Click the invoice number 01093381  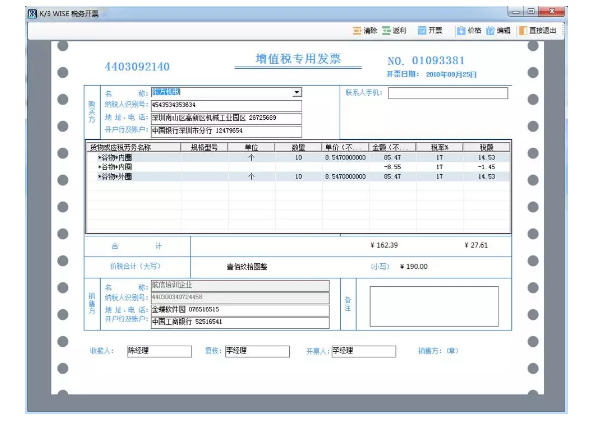tap(438, 61)
